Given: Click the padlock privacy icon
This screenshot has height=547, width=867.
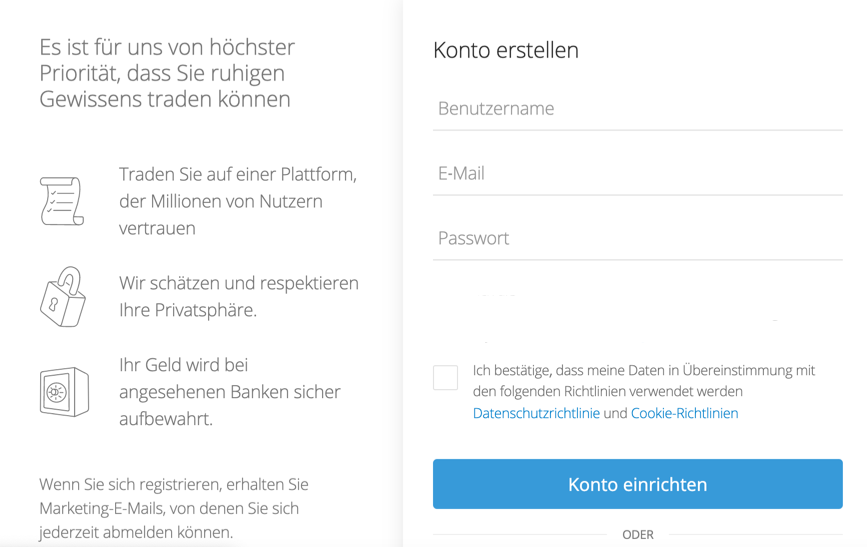Looking at the screenshot, I should (x=62, y=297).
